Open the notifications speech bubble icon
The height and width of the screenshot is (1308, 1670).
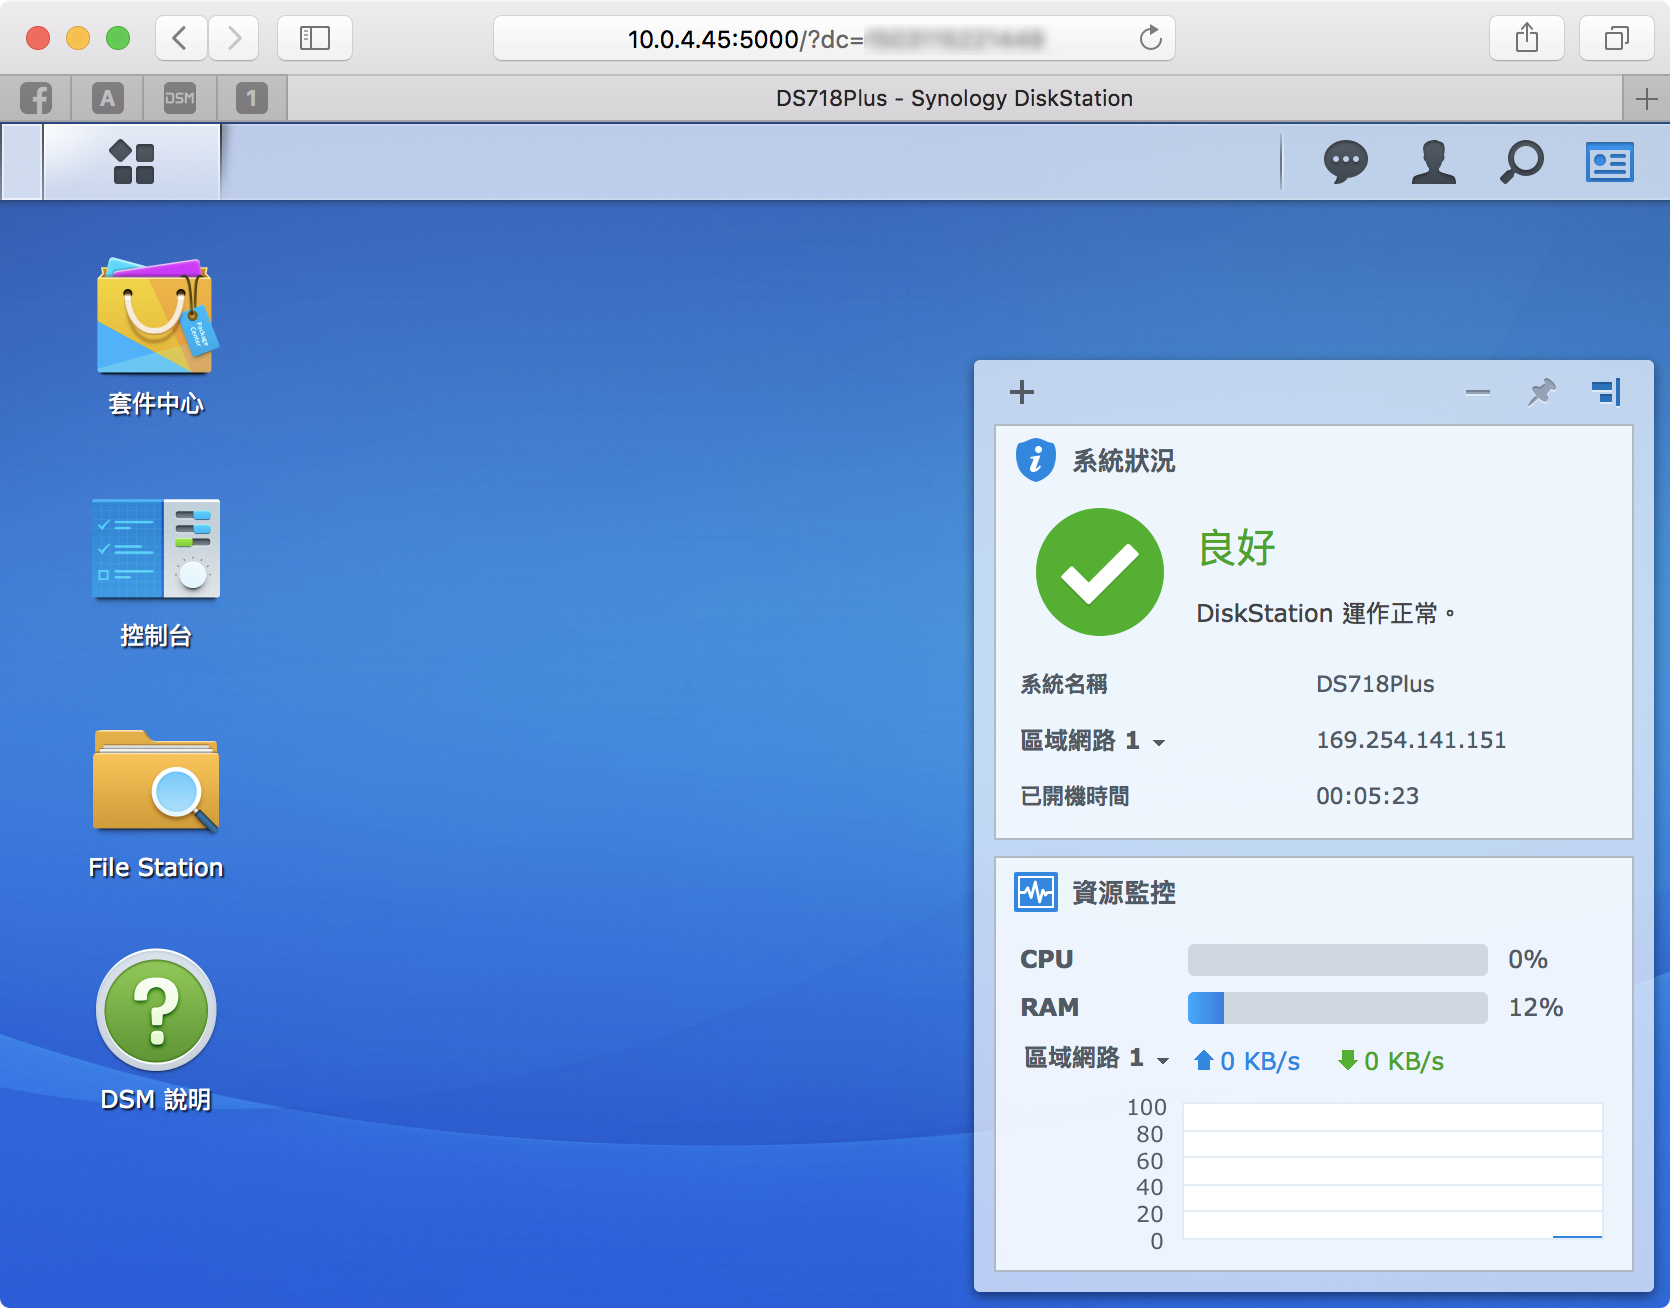(1345, 162)
